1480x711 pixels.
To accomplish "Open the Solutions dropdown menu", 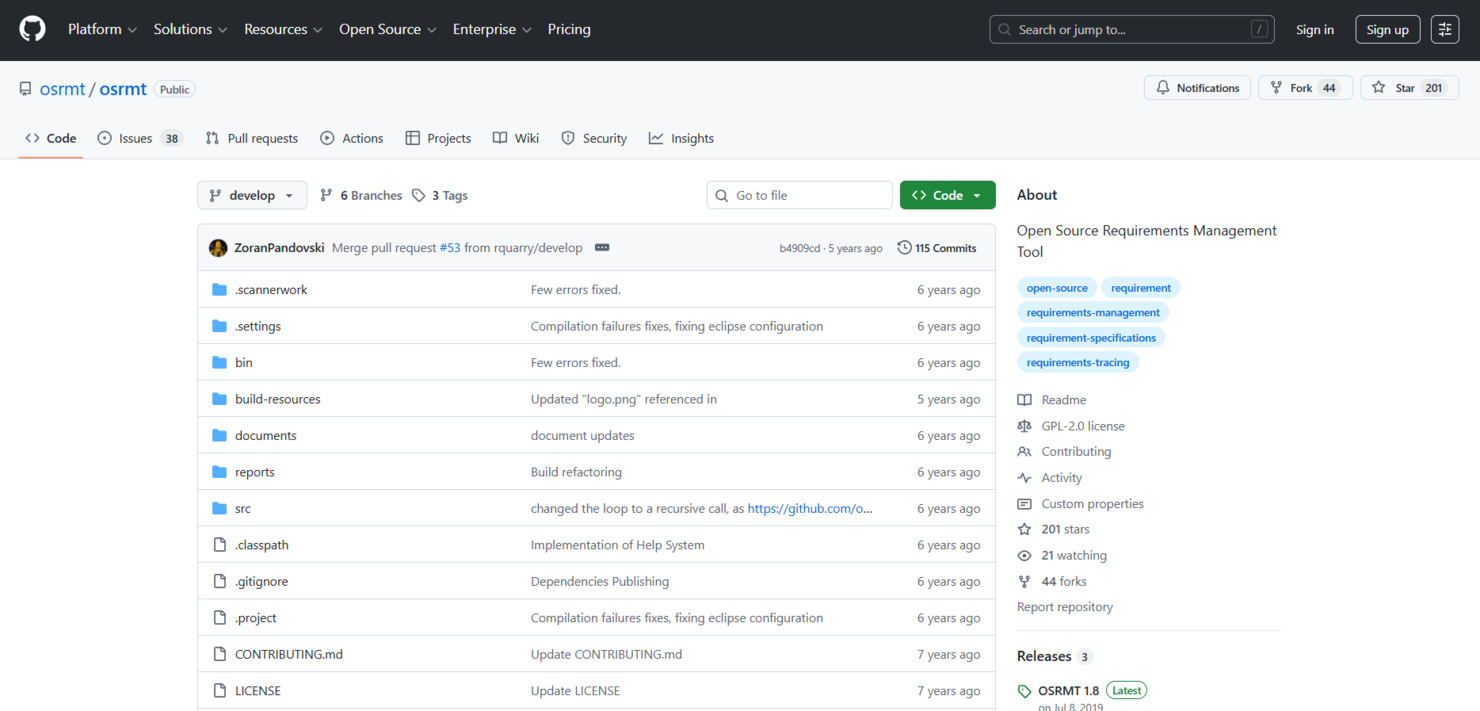I will click(x=190, y=30).
